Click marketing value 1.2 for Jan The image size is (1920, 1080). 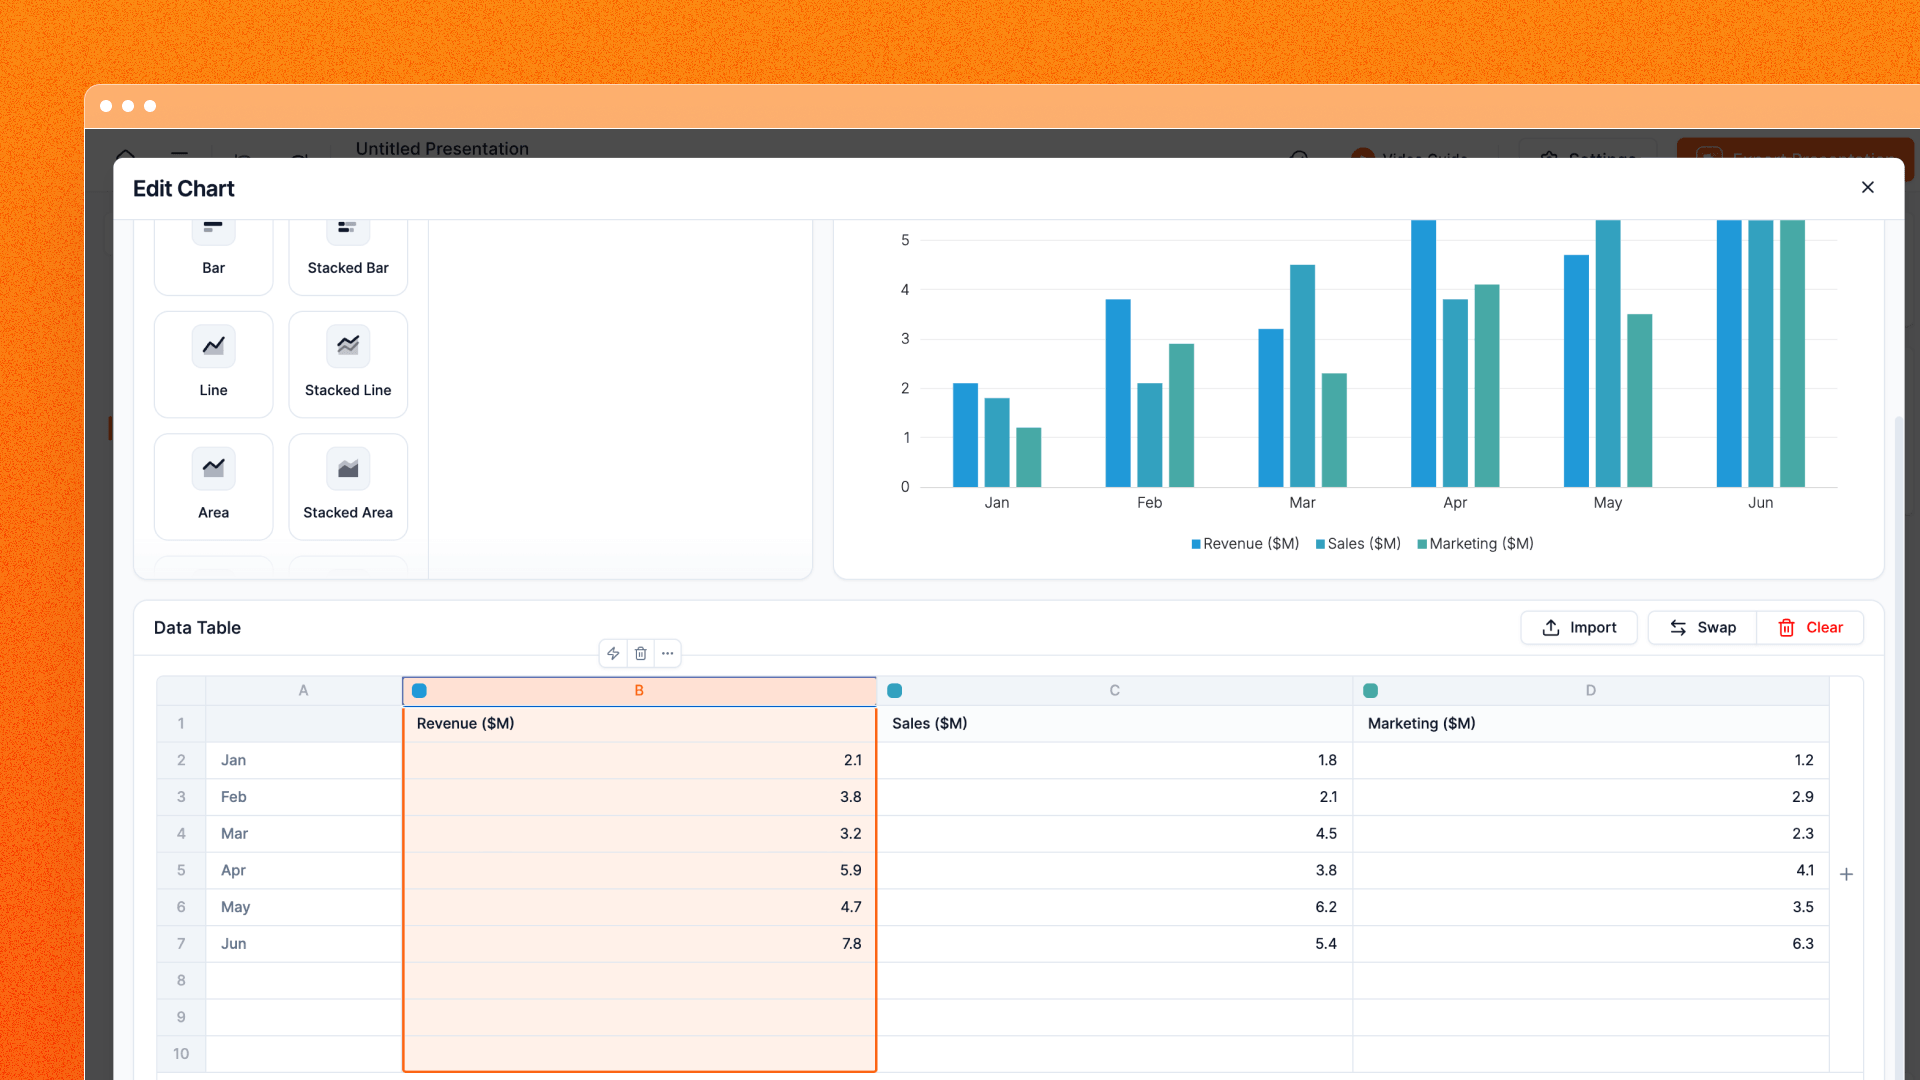(x=1591, y=760)
